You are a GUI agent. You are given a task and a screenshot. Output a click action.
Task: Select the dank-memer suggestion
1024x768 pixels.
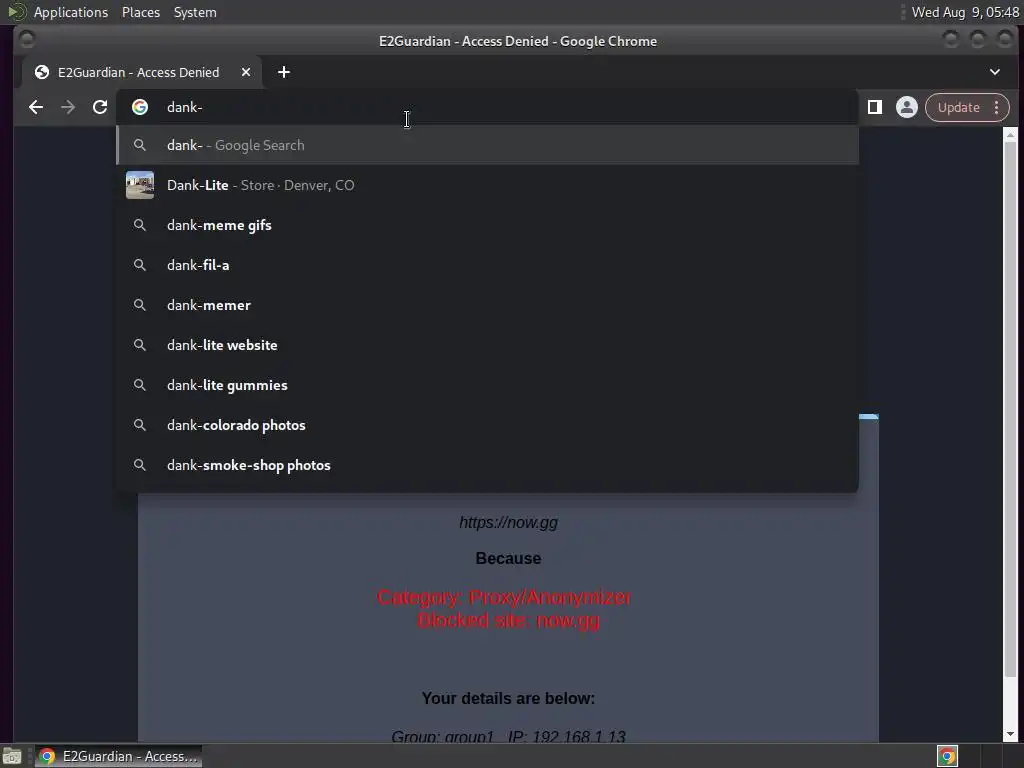[487, 305]
